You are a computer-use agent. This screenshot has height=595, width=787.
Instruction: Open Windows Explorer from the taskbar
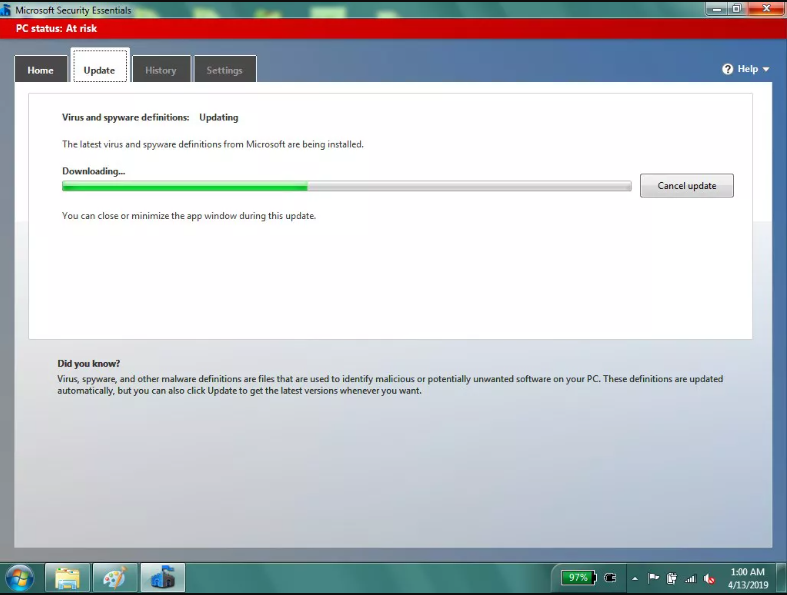(67, 578)
